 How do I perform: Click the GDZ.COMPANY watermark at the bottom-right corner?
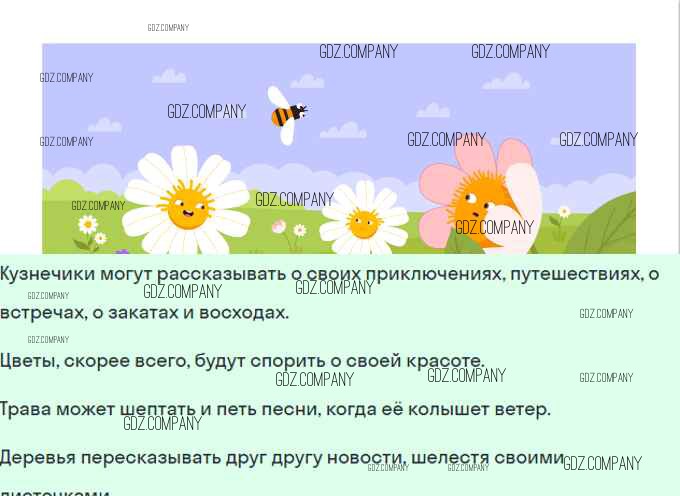click(x=602, y=463)
